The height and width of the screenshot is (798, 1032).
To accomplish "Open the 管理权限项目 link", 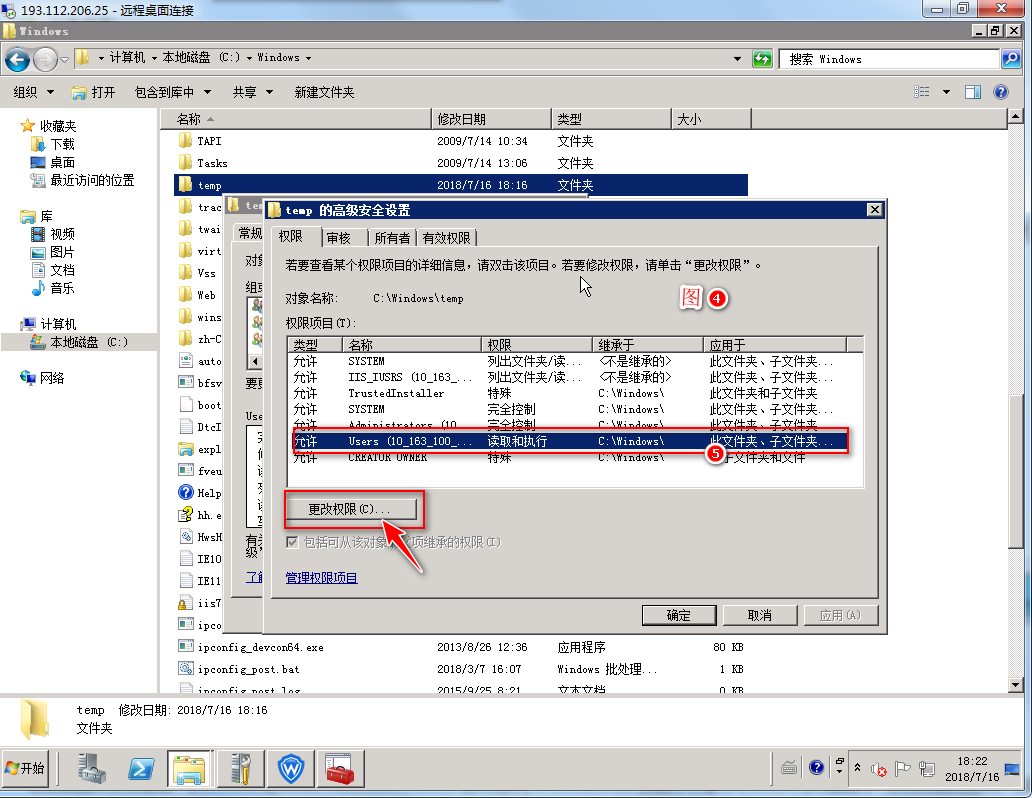I will tap(321, 578).
